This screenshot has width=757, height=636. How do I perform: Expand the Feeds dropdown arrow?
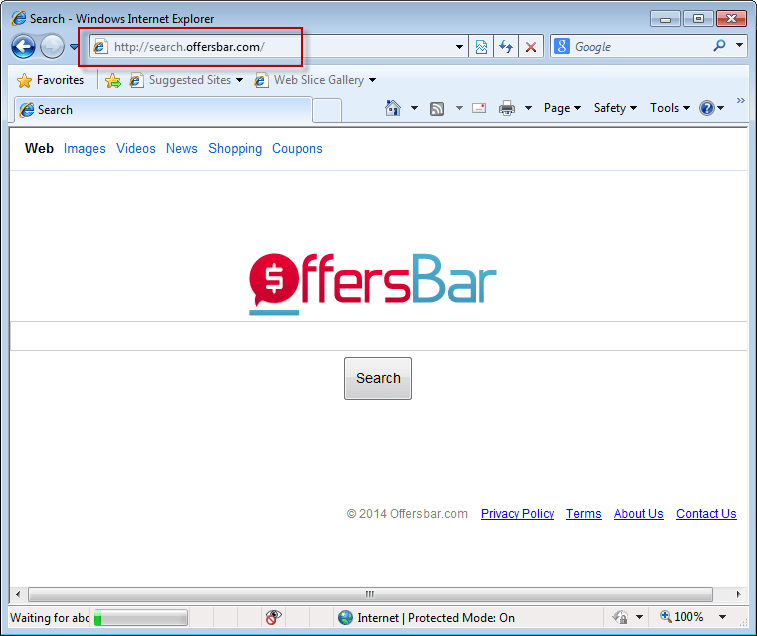point(459,108)
